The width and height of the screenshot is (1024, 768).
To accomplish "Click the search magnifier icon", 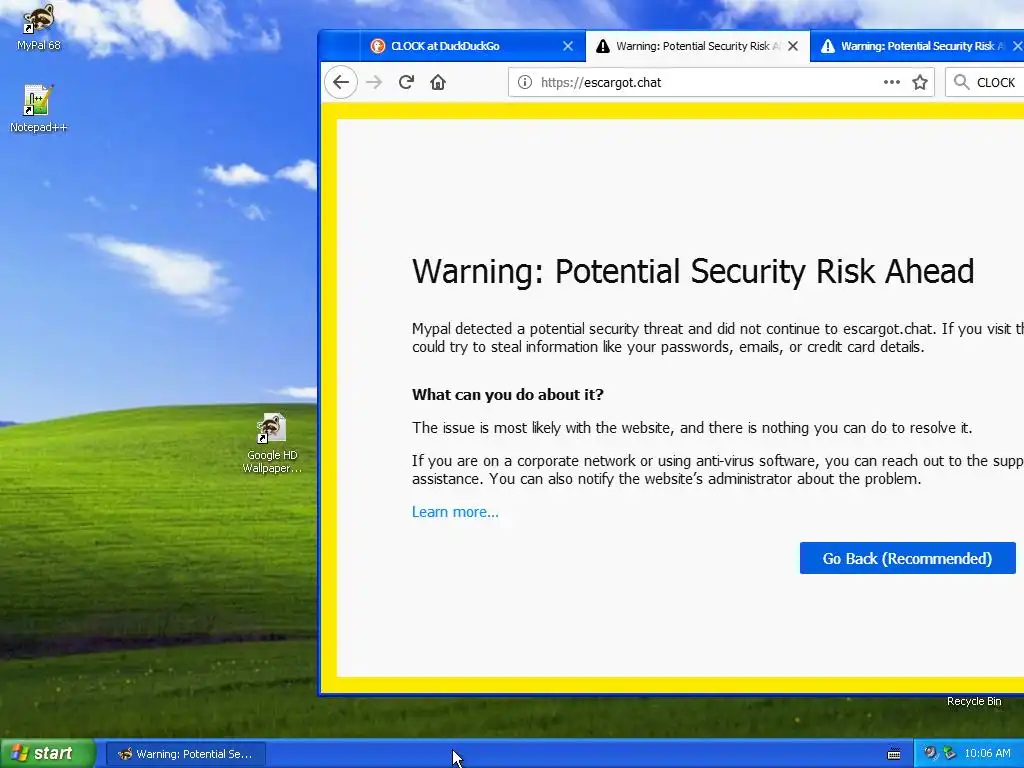I will pos(961,82).
